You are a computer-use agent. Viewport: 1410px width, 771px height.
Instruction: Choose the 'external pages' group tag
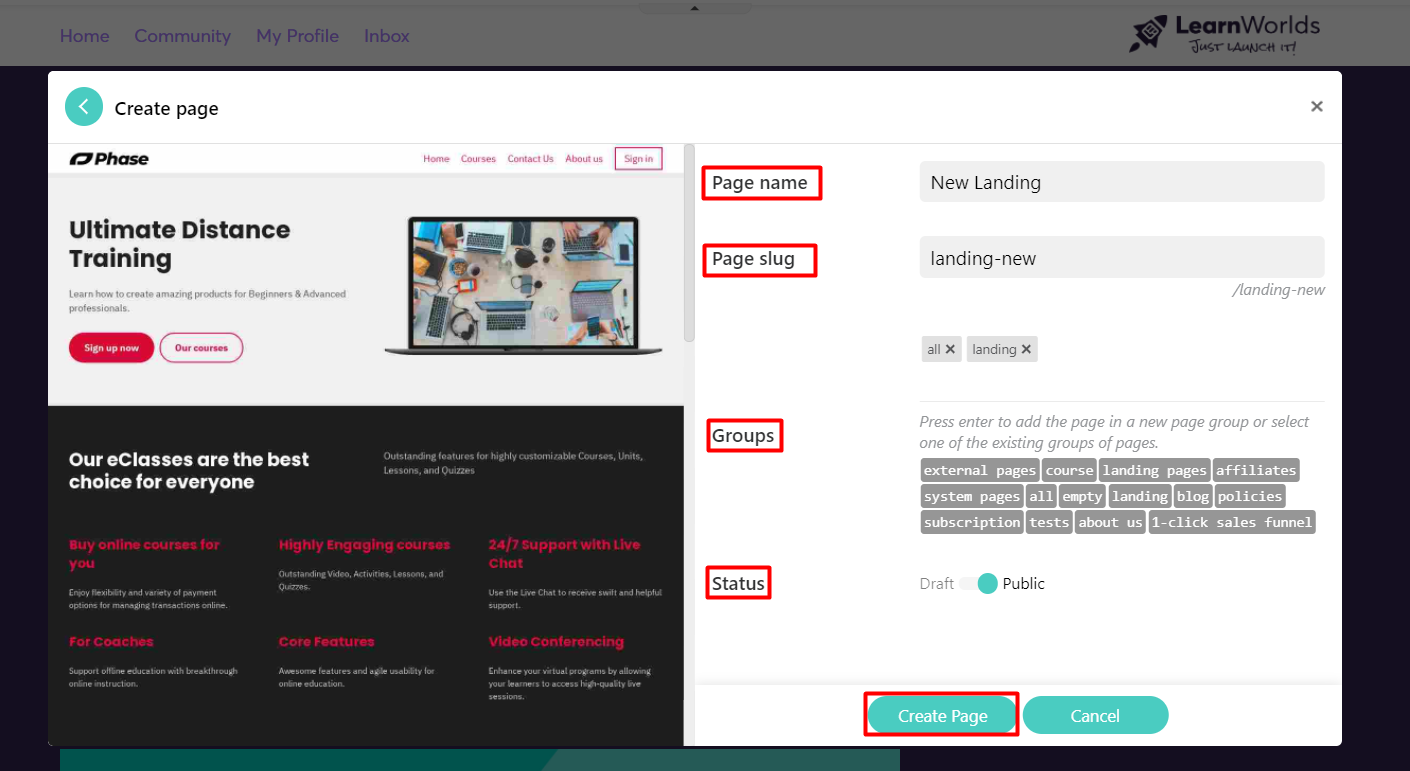(979, 470)
